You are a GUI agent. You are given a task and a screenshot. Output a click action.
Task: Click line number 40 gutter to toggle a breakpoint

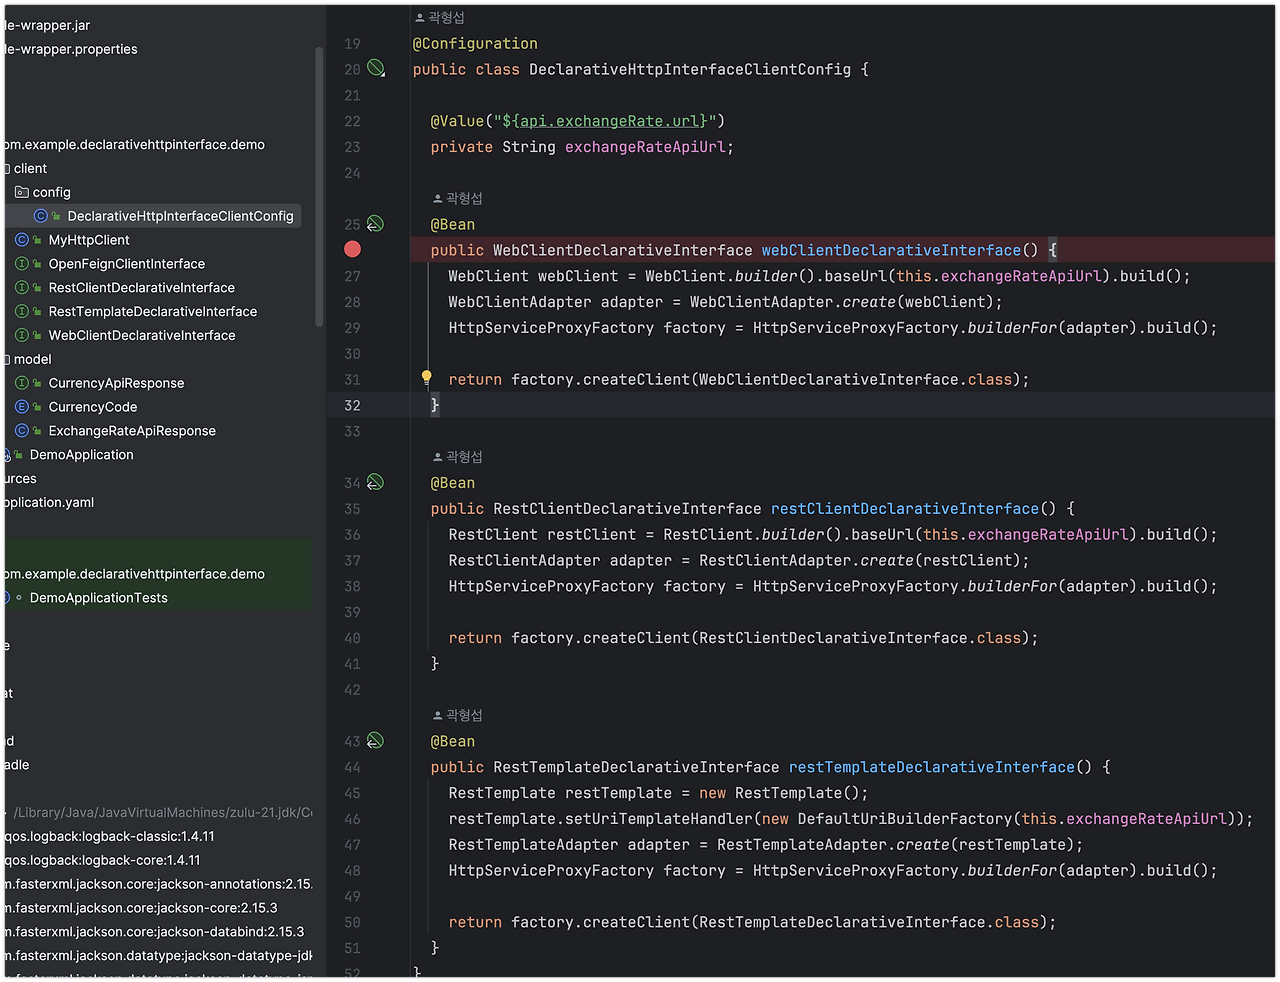pyautogui.click(x=352, y=637)
